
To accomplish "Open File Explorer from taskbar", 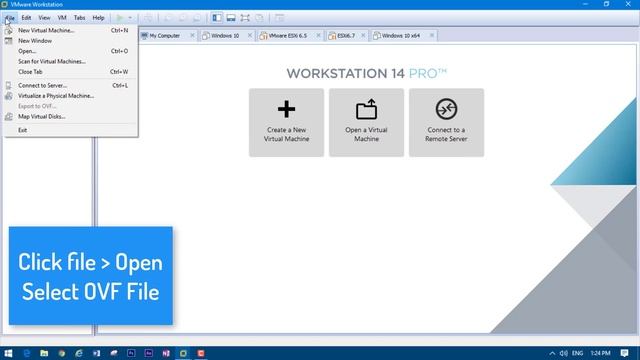I will coord(44,353).
